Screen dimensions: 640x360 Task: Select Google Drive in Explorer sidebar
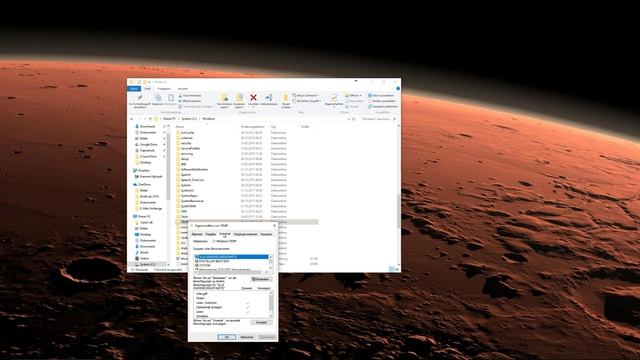pos(148,144)
